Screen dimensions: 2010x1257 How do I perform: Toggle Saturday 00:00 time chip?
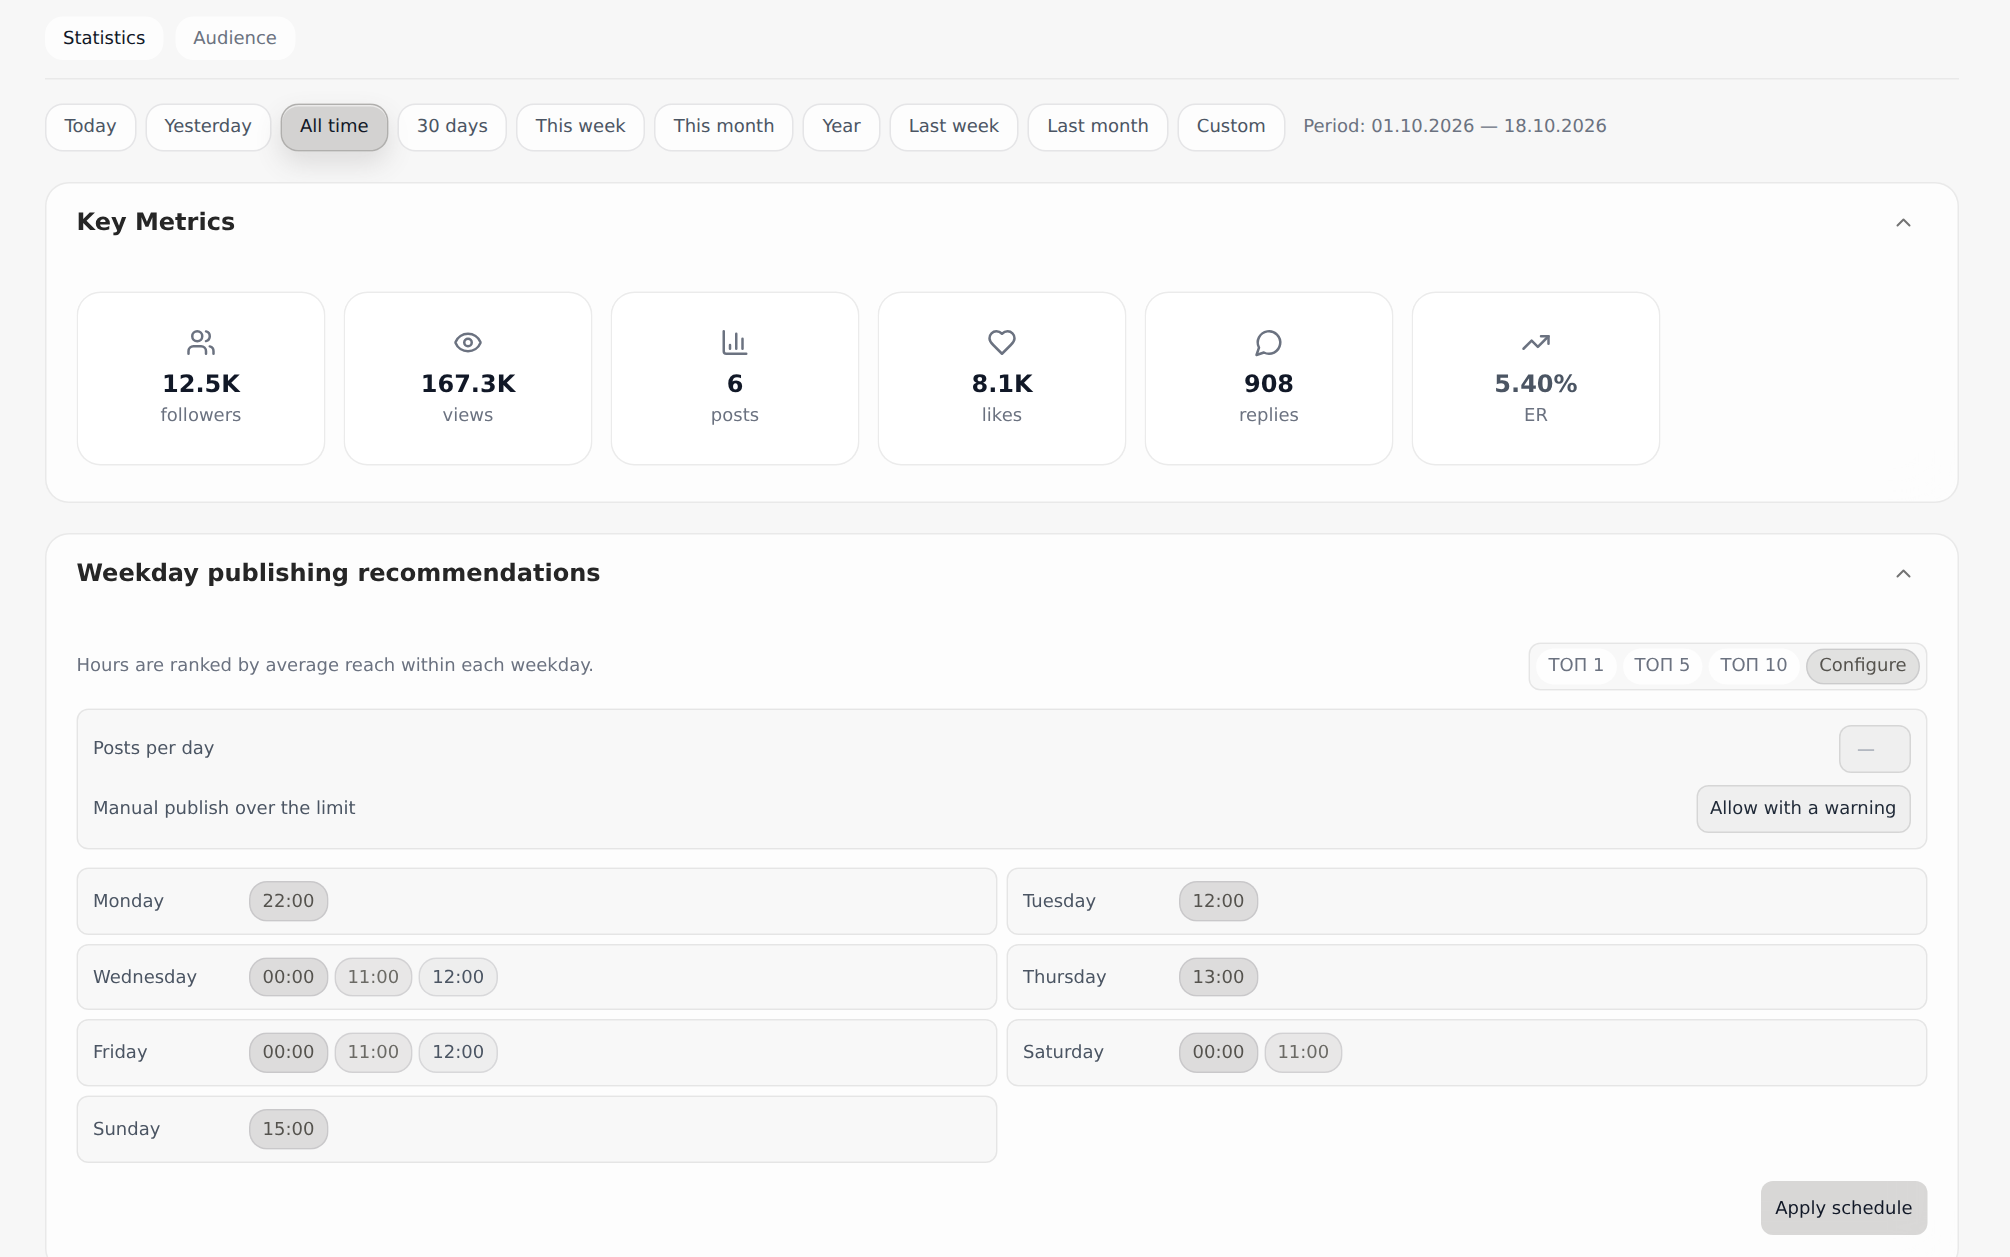pyautogui.click(x=1218, y=1052)
